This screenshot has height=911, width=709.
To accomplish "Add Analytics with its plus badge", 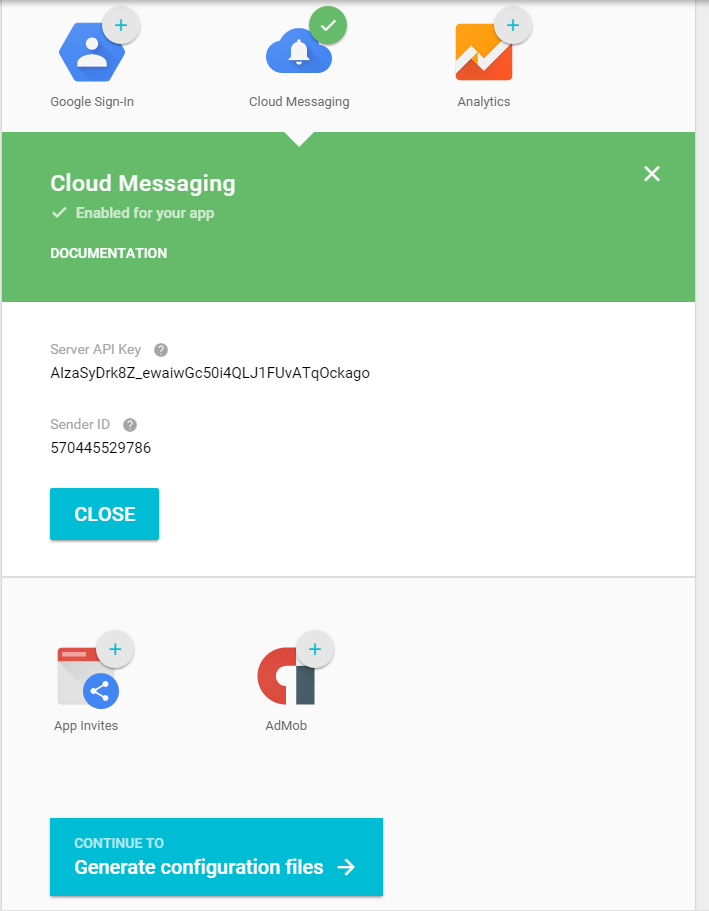I will [x=513, y=25].
